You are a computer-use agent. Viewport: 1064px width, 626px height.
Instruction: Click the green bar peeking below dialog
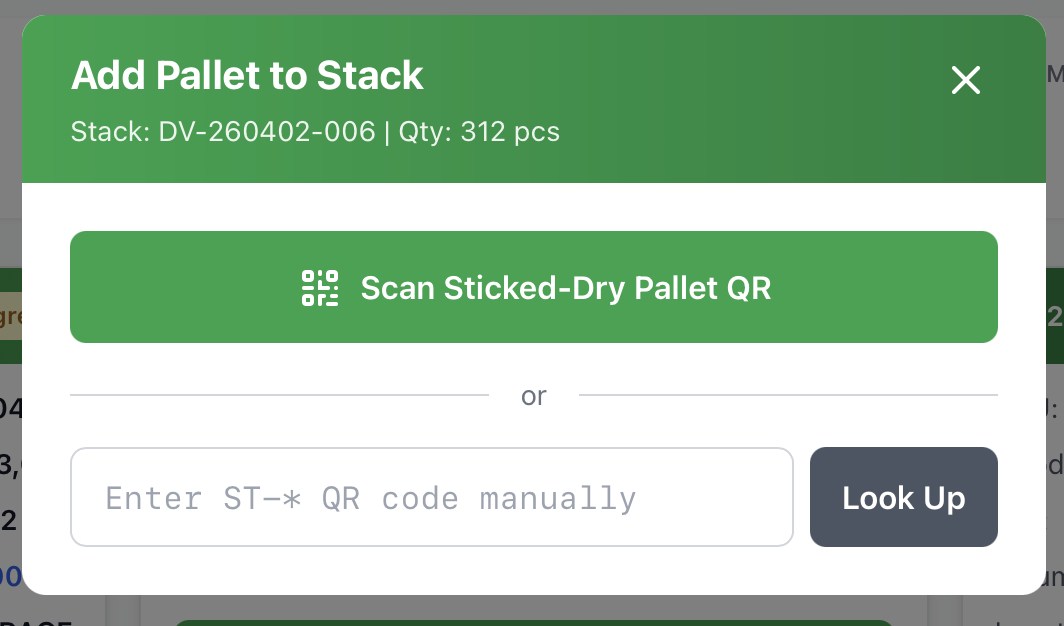coord(532,622)
